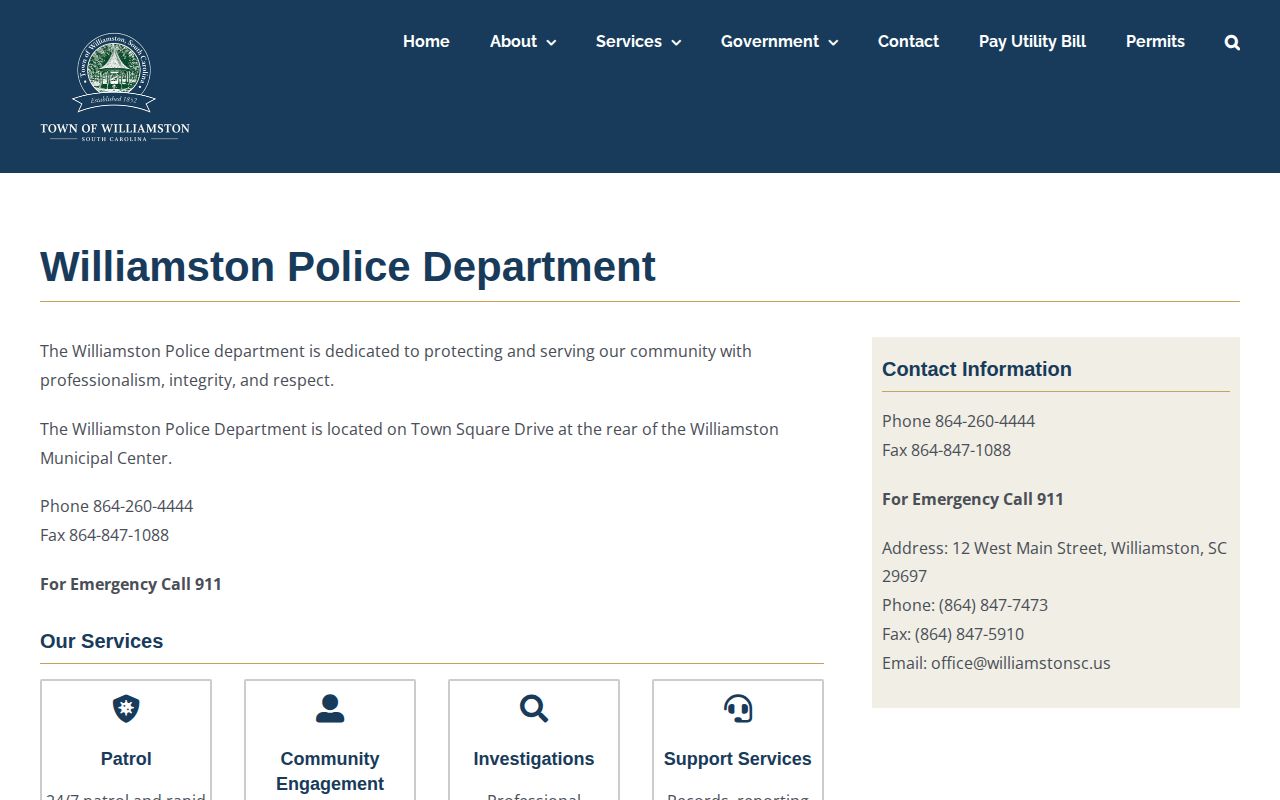Image resolution: width=1280 pixels, height=800 pixels.
Task: Click the office@williamstonsc.us email address
Action: [x=1021, y=663]
